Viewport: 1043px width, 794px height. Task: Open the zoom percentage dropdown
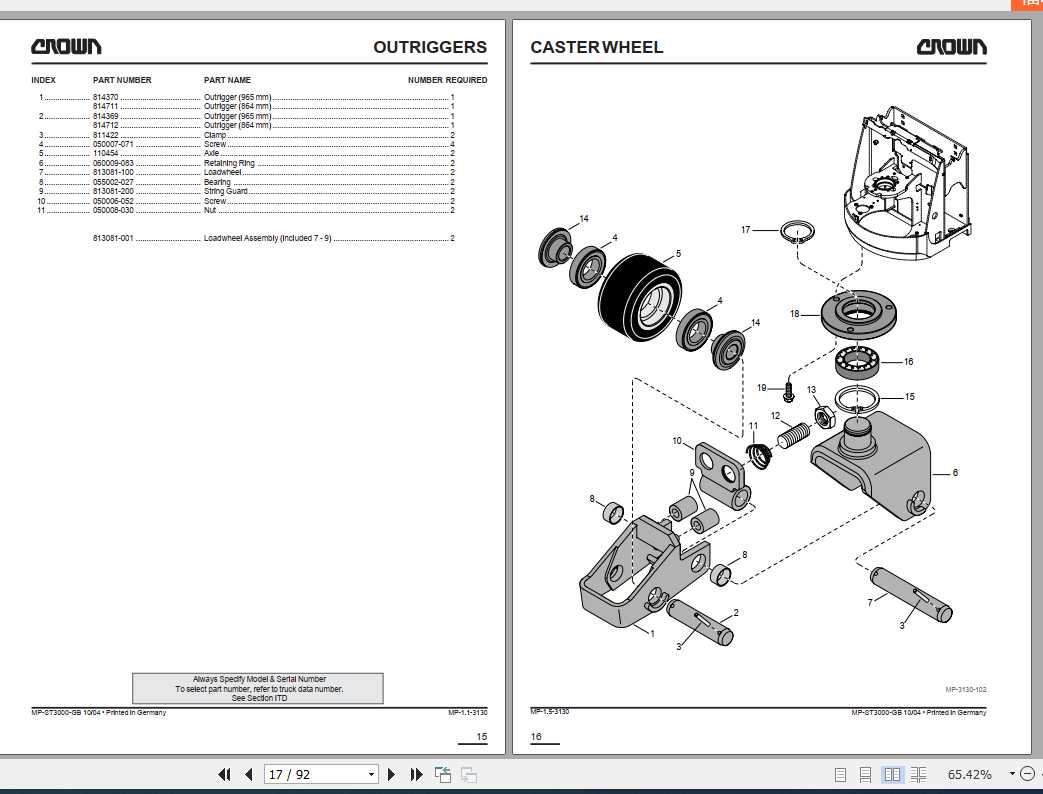click(x=1012, y=774)
